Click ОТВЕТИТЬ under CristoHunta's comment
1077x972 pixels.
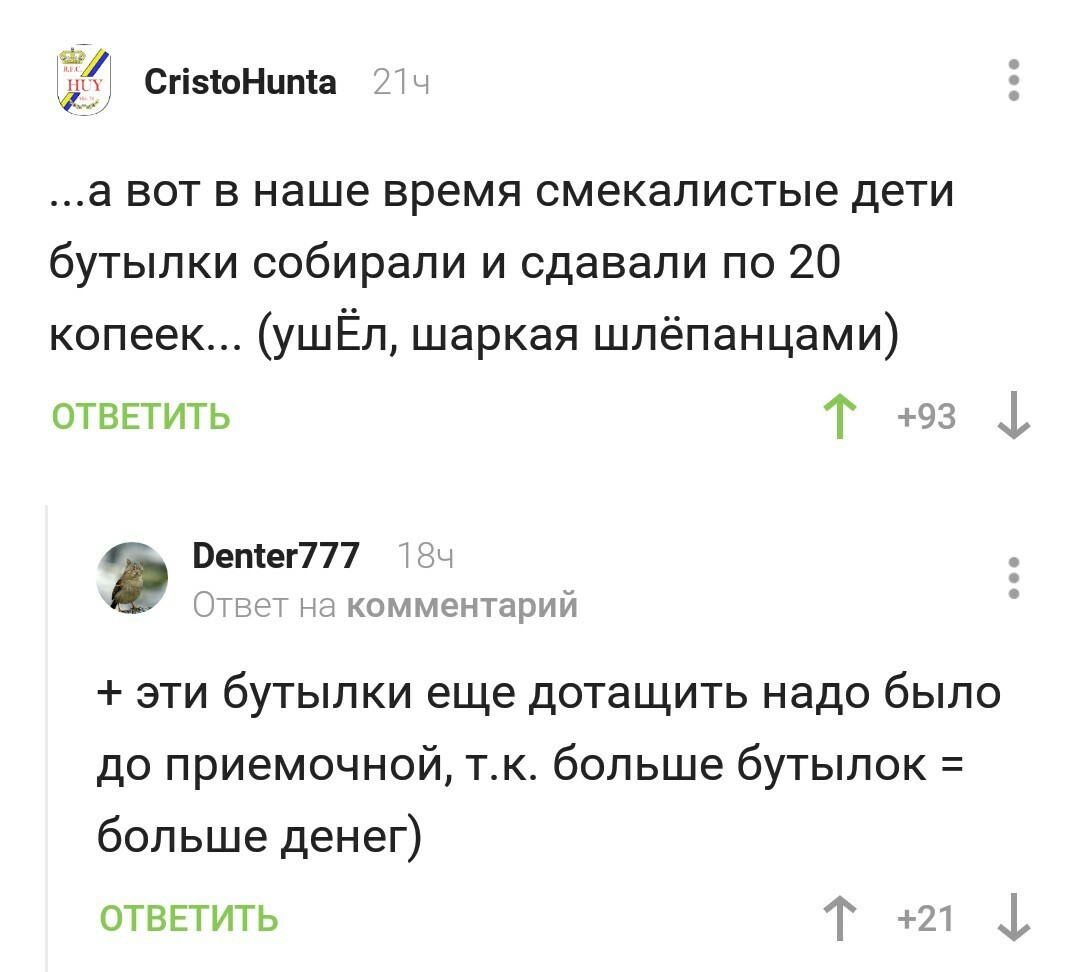point(141,416)
